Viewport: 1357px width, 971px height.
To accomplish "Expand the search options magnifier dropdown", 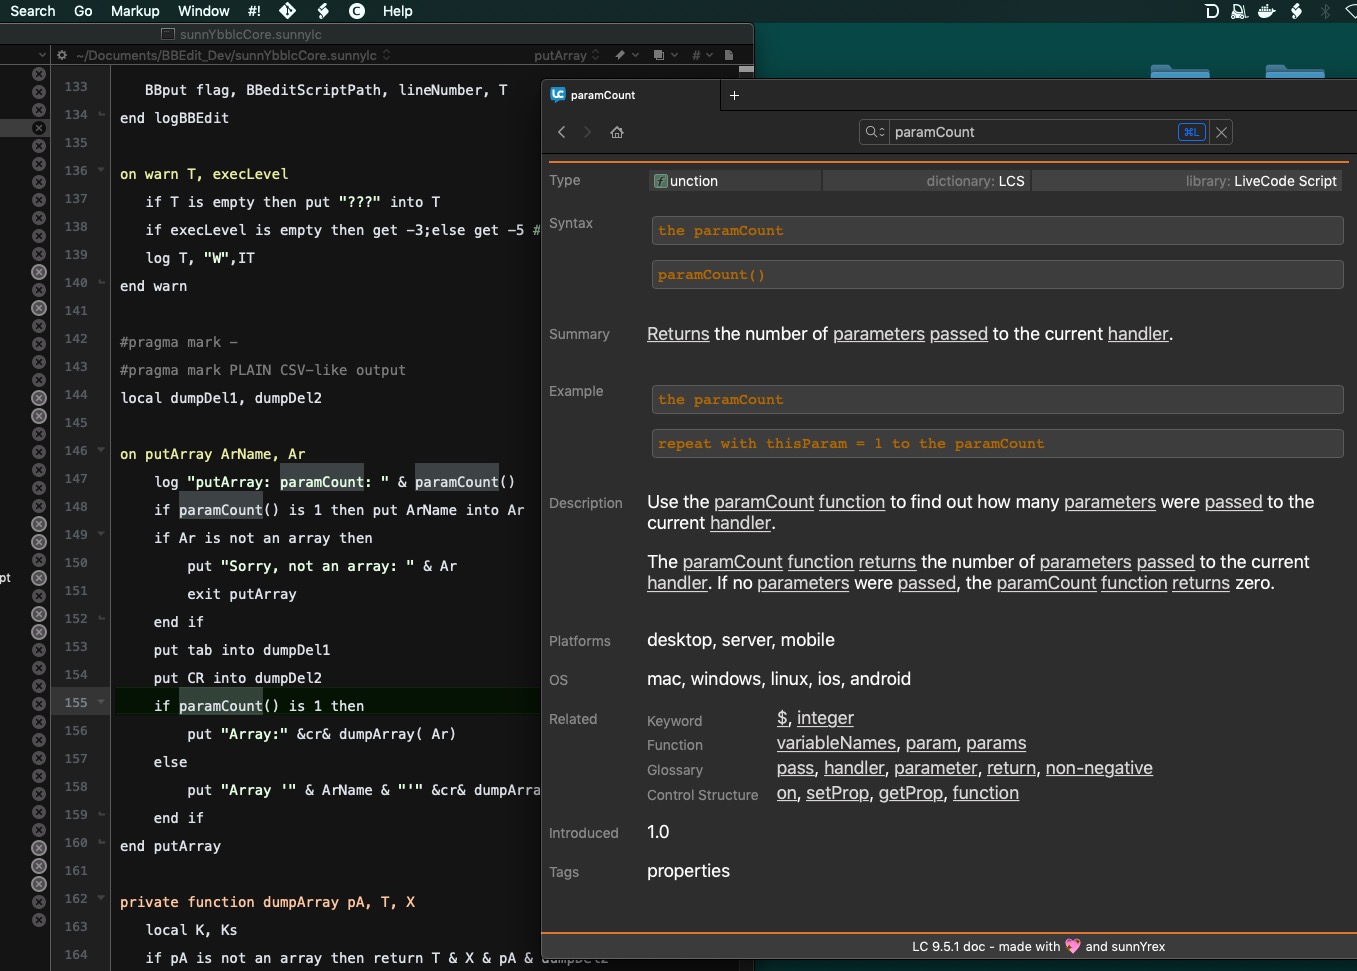I will pyautogui.click(x=874, y=132).
